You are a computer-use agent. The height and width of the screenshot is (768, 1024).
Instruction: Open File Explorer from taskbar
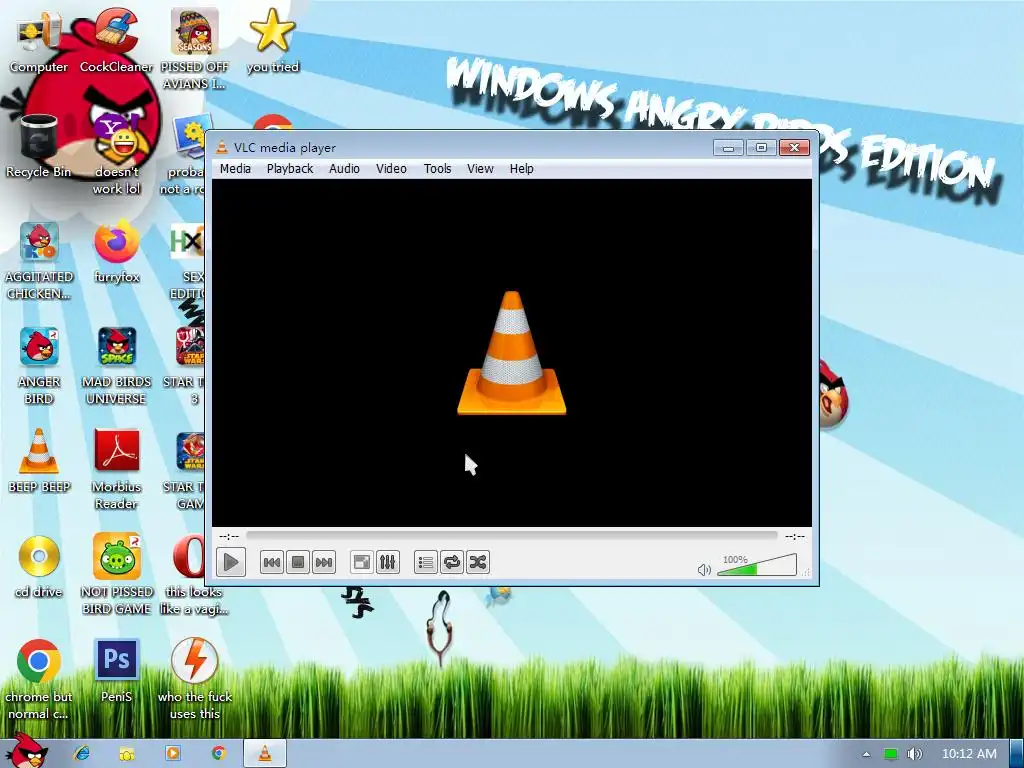(x=127, y=753)
